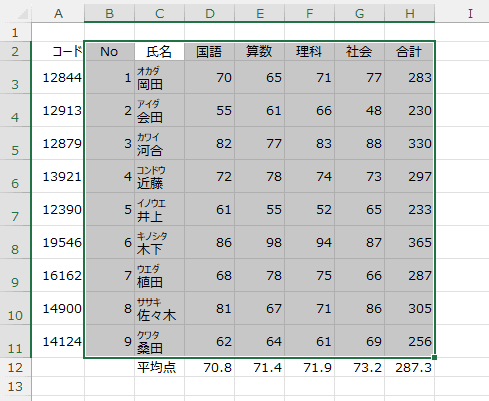Click the No header cell
The image size is (489, 401).
coord(109,51)
